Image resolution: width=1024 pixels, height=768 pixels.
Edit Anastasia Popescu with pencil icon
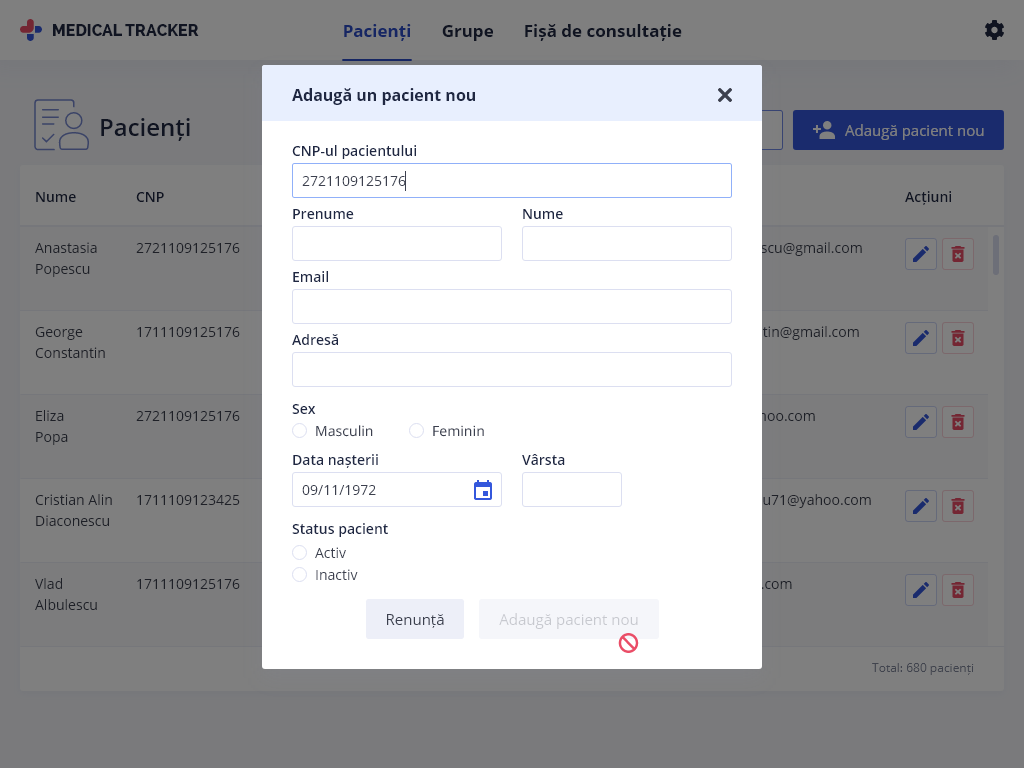921,254
